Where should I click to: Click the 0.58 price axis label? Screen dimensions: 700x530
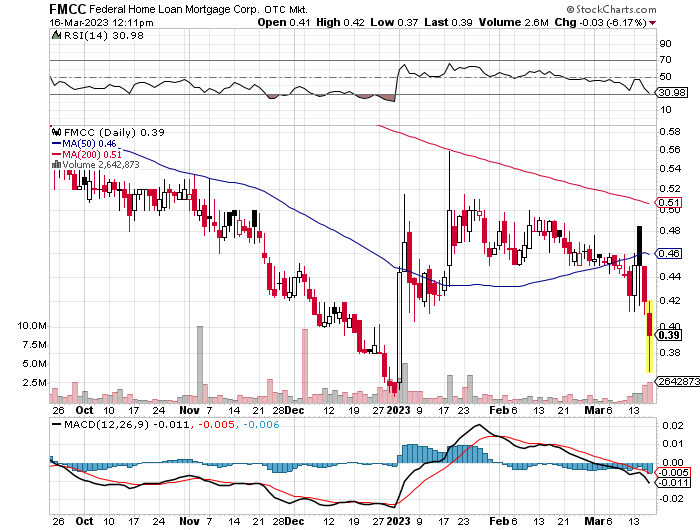point(670,131)
